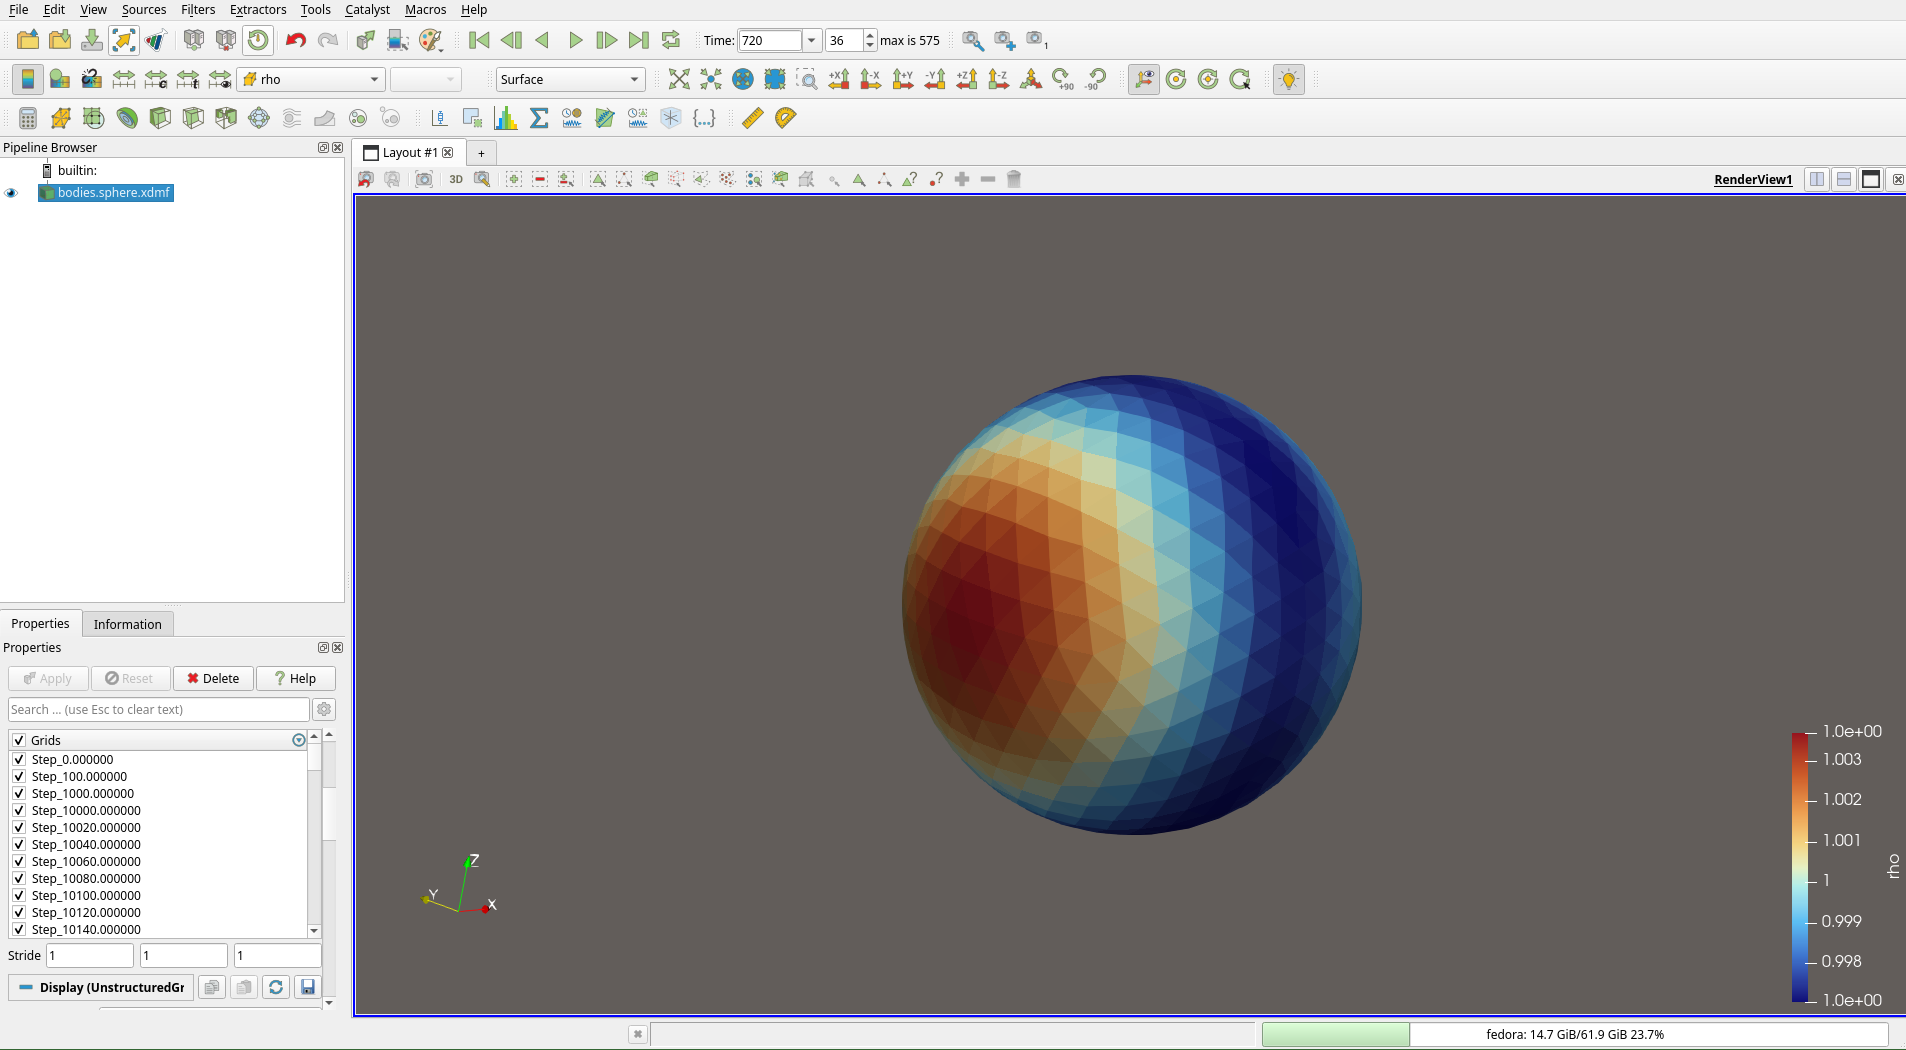Toggle the Grids header checkbox
This screenshot has height=1050, width=1906.
19,740
